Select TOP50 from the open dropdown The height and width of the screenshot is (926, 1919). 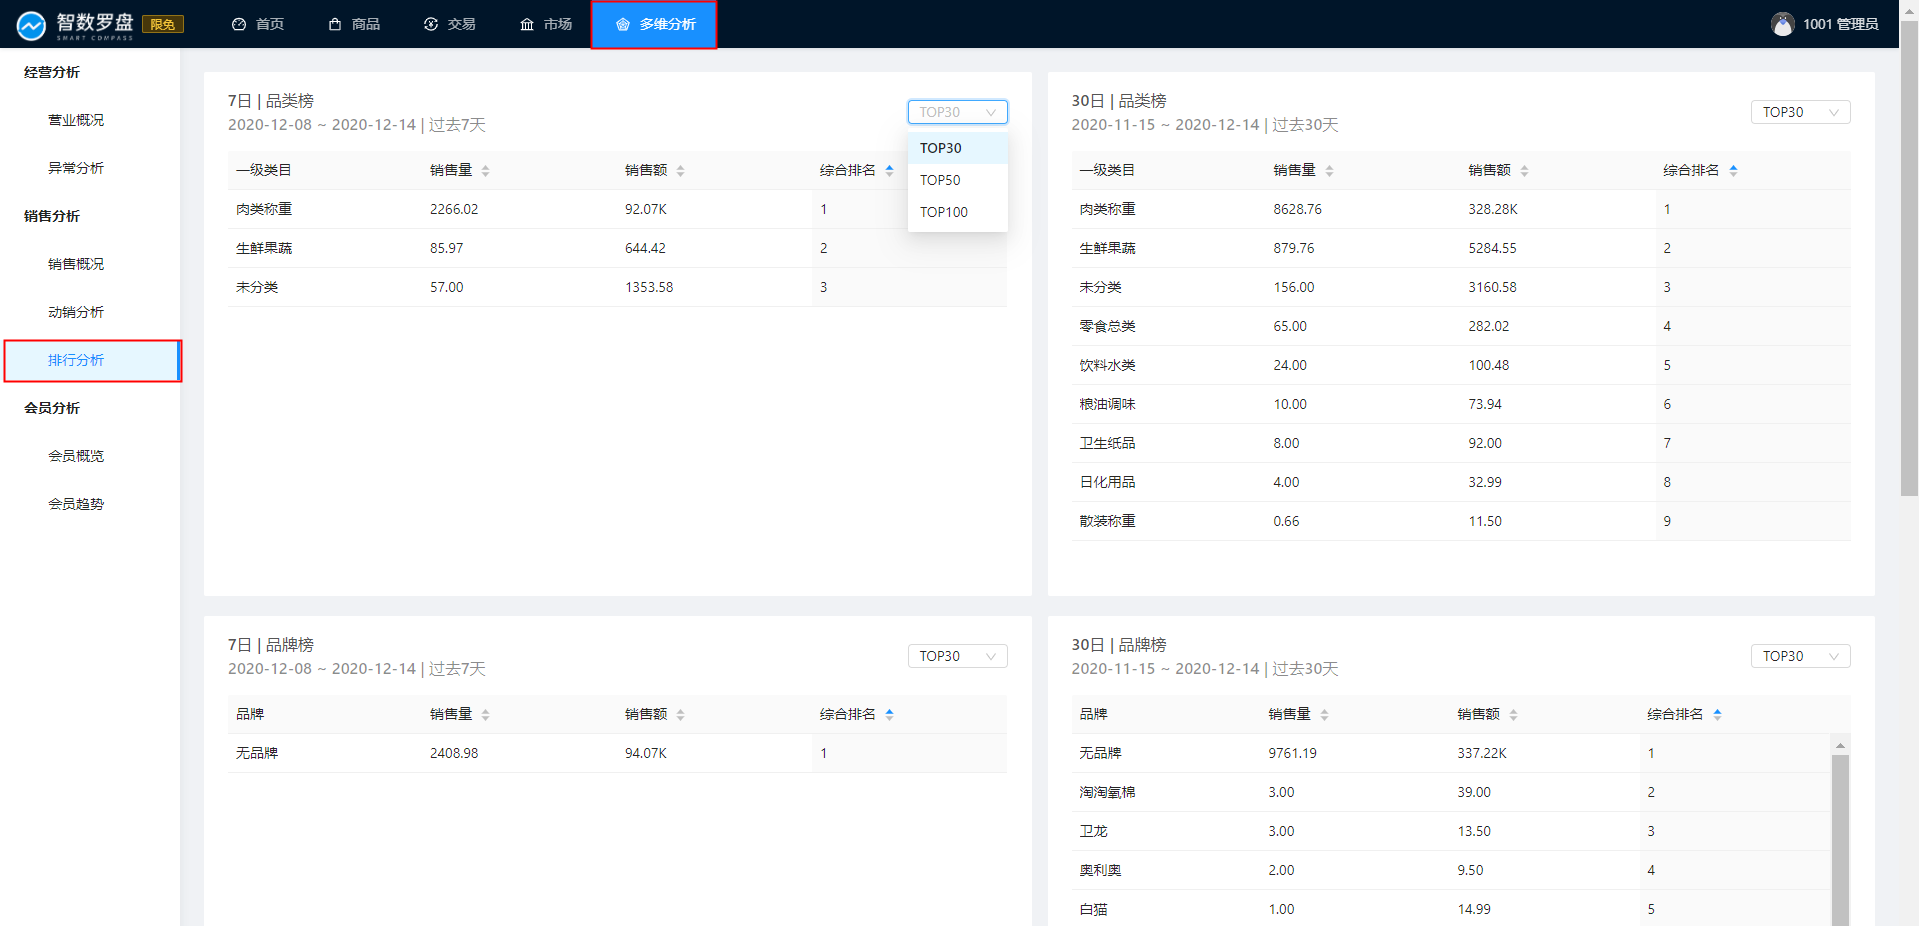pyautogui.click(x=940, y=180)
